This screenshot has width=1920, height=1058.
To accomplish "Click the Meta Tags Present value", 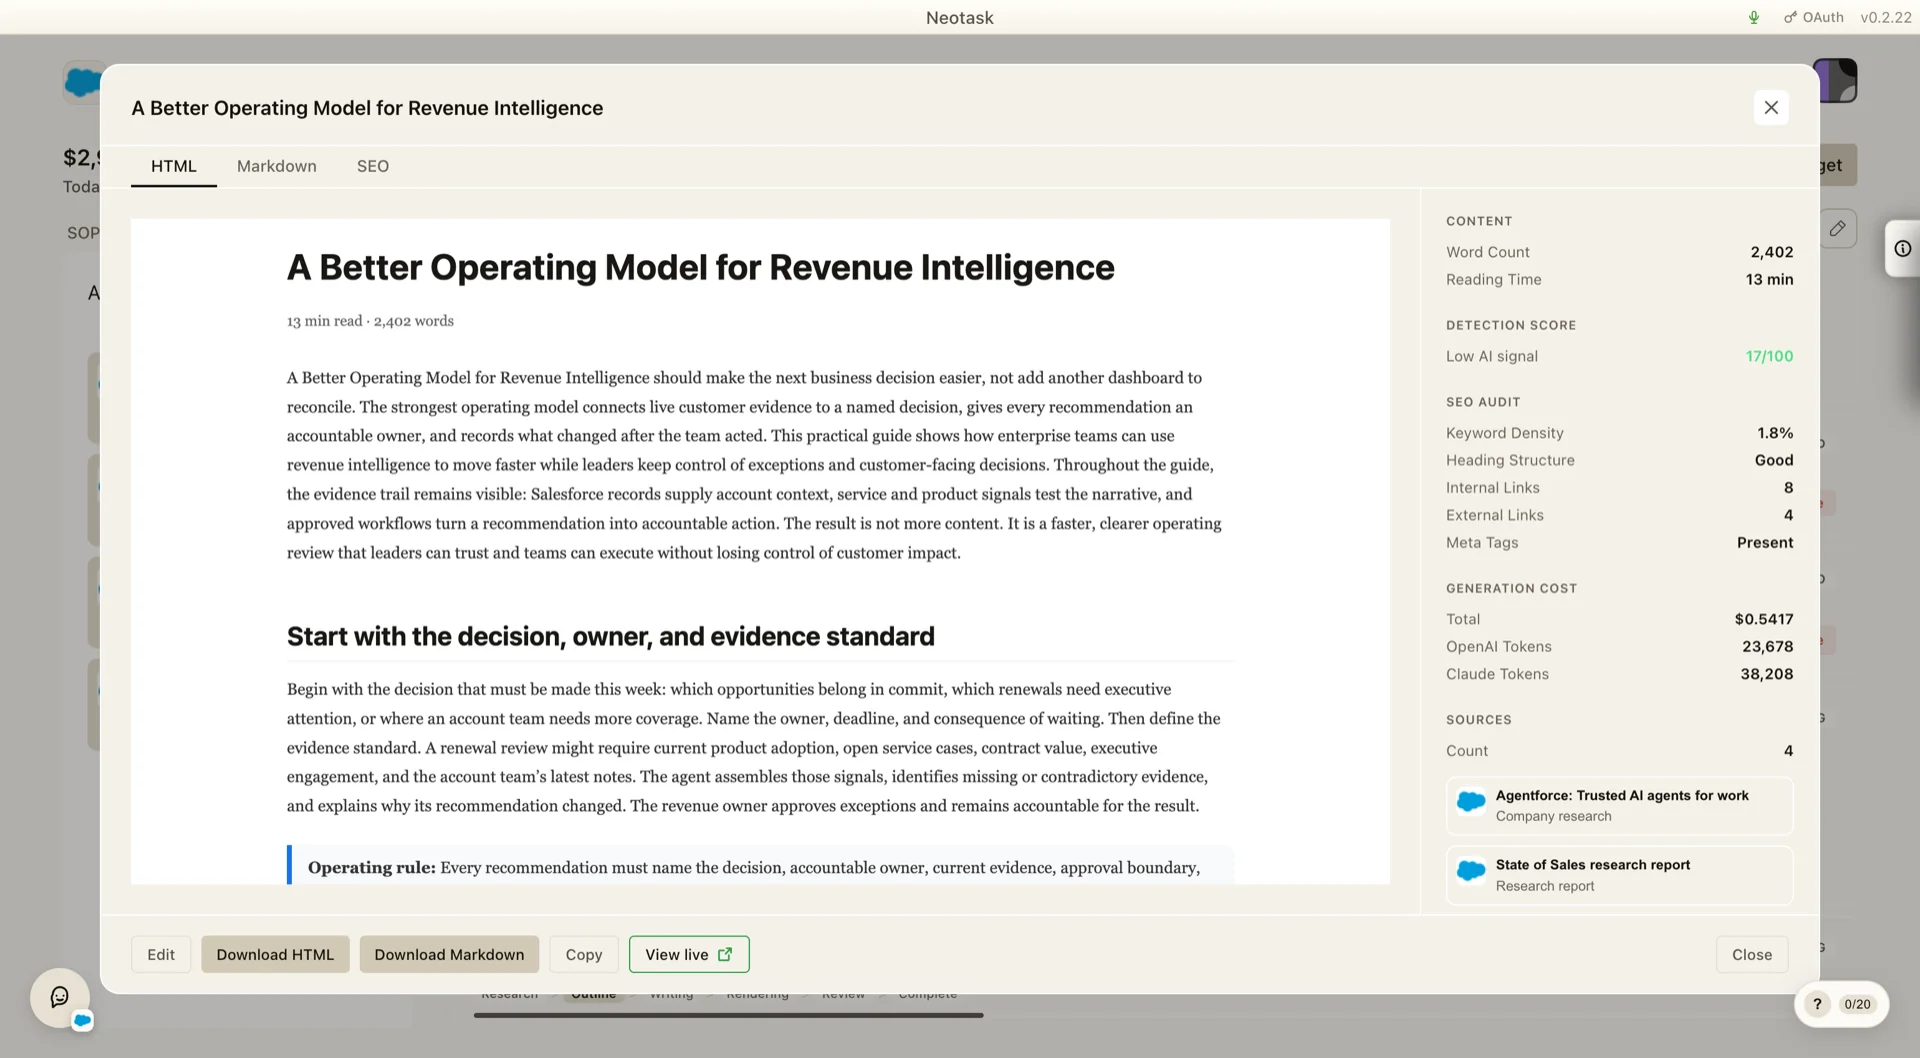I will click(1765, 543).
